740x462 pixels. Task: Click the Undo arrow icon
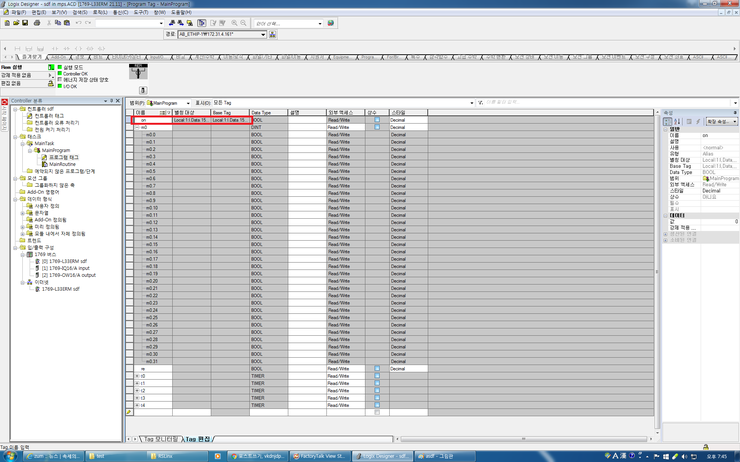point(78,23)
